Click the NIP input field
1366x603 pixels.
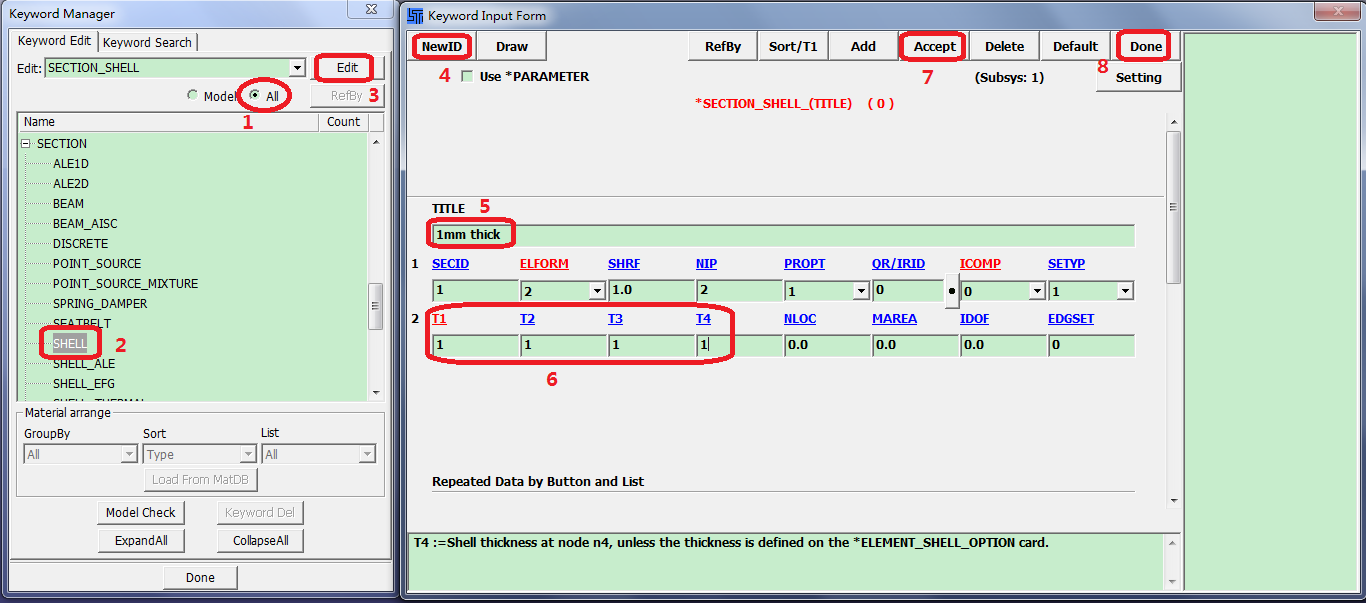738,291
